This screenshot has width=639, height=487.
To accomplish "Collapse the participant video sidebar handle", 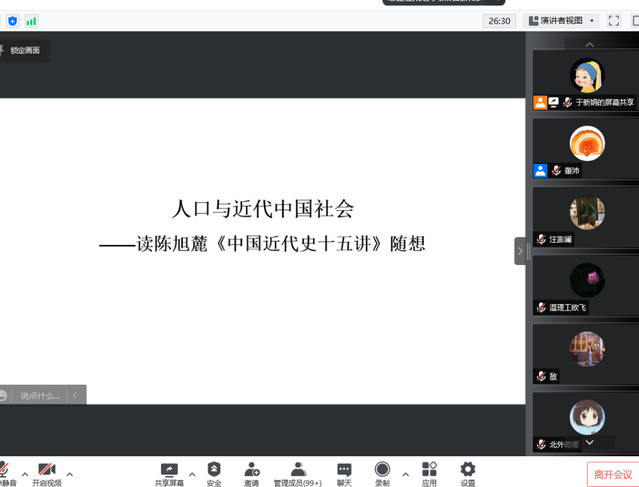I will 520,251.
